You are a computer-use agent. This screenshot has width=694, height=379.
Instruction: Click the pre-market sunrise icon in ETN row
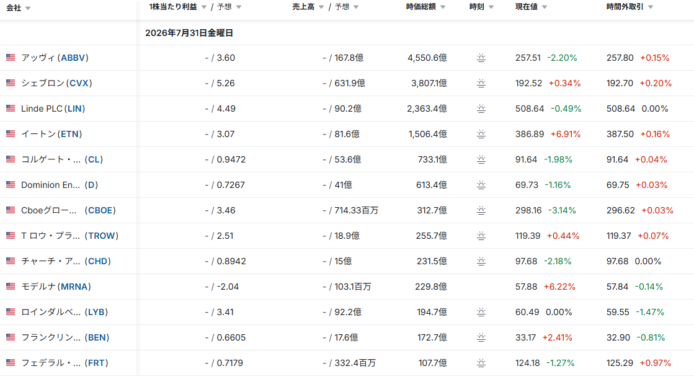click(x=481, y=134)
